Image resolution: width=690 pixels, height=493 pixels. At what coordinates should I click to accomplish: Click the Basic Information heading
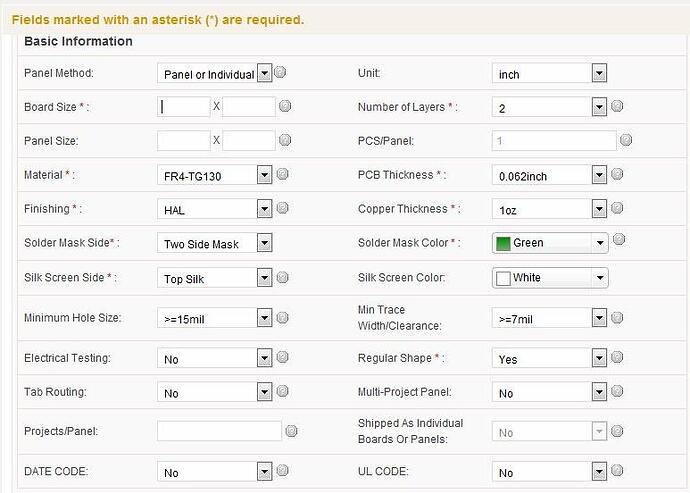coord(78,41)
